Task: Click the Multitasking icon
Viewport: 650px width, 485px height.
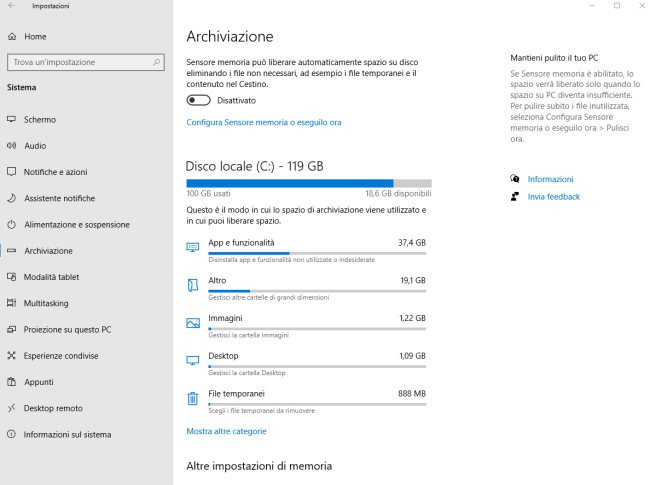Action: (x=12, y=303)
